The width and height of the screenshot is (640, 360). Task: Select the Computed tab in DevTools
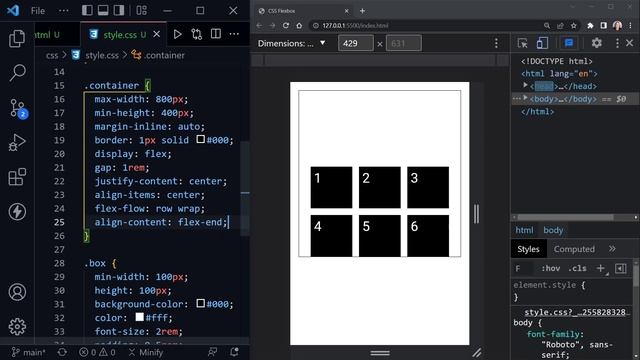574,249
